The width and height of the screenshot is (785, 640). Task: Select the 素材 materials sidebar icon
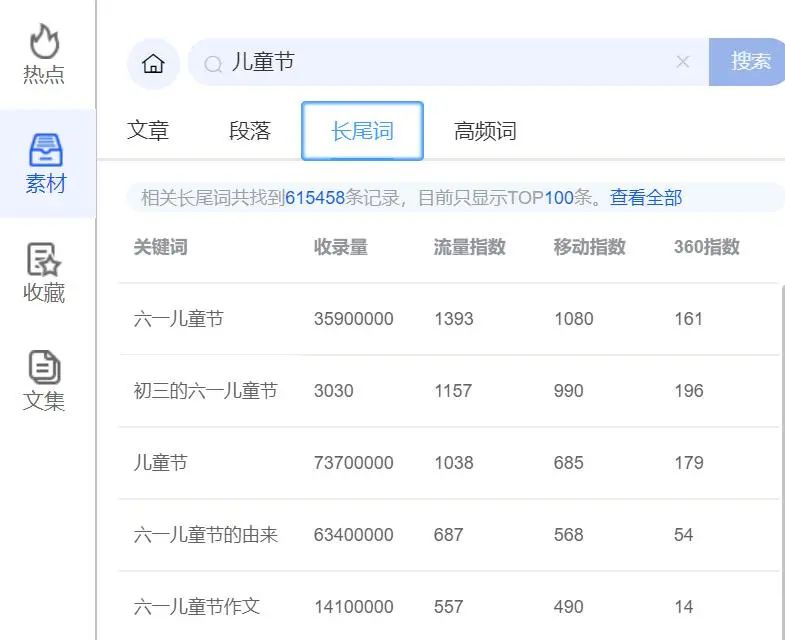click(x=46, y=163)
